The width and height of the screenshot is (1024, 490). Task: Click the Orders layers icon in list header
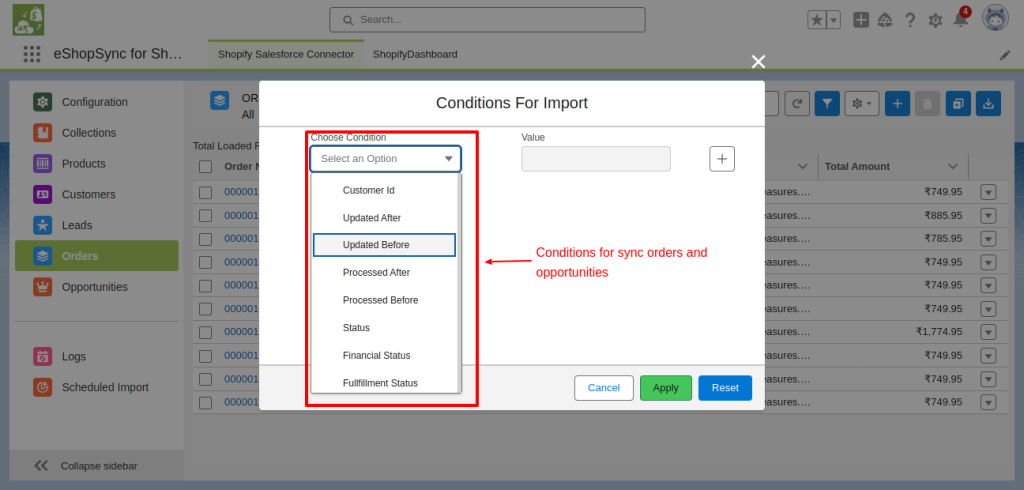coord(219,101)
